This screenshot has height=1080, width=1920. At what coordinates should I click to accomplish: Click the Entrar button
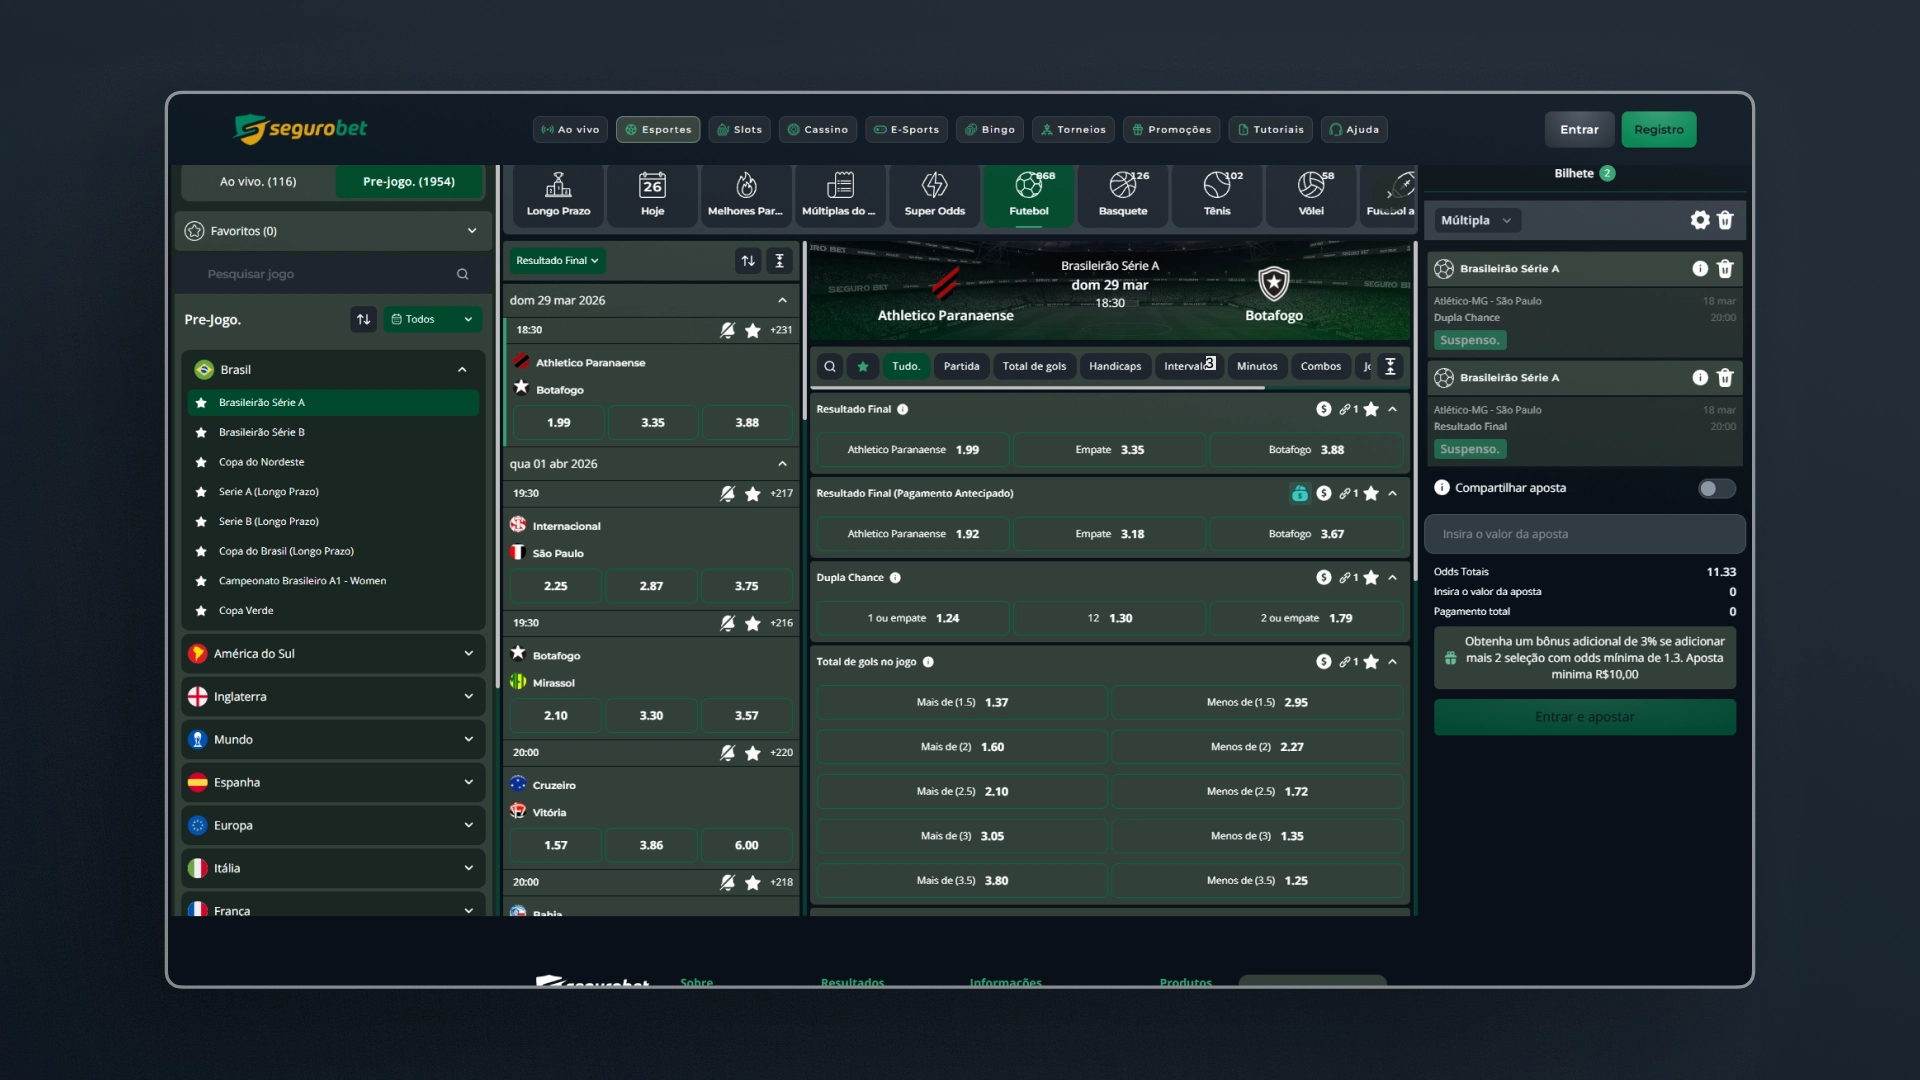[x=1579, y=129]
